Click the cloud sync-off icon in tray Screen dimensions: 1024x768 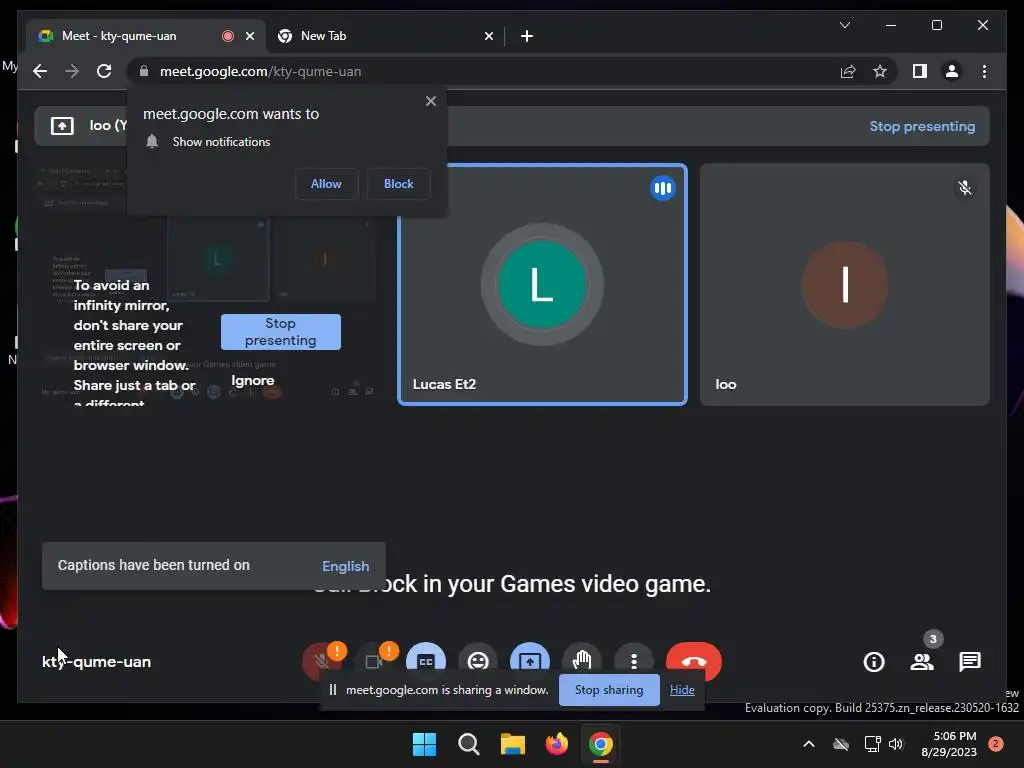click(841, 744)
